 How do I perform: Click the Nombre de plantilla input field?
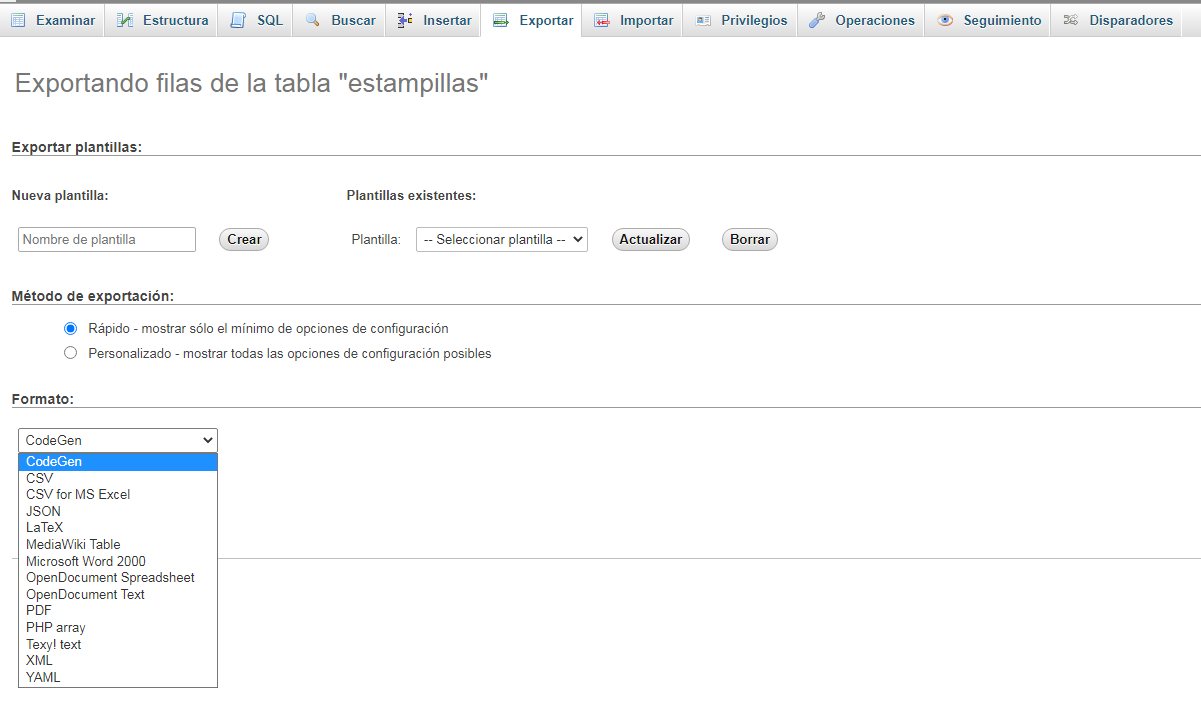coord(106,239)
